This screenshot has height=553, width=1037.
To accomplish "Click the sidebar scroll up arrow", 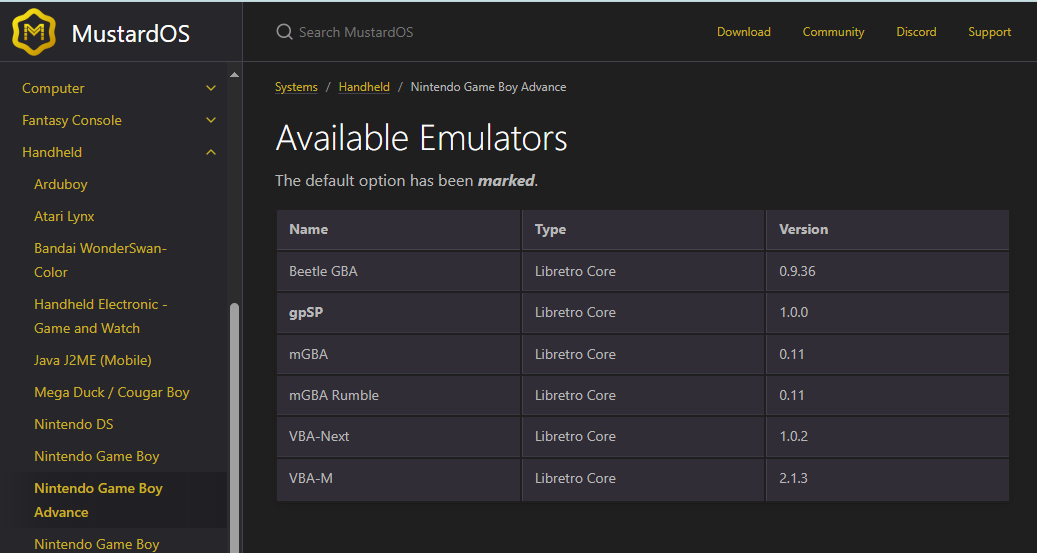I will pyautogui.click(x=234, y=75).
